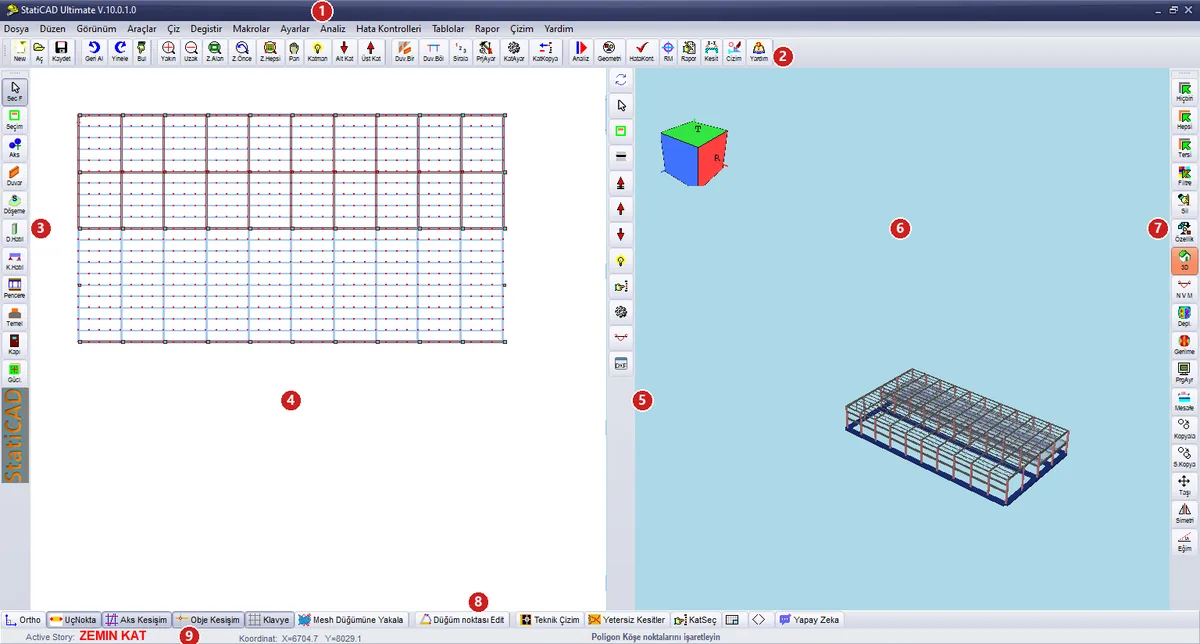Toggle the 3D view button
Viewport: 1200px width, 644px height.
[1185, 261]
